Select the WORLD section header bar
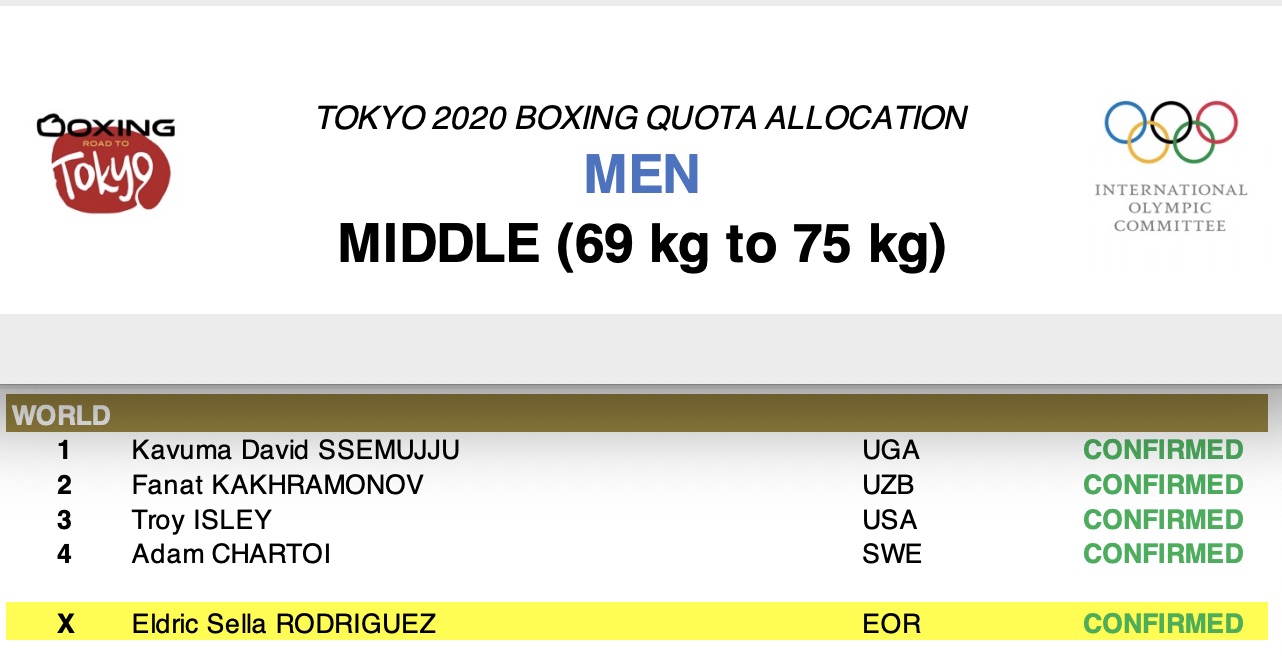Image resolution: width=1282 pixels, height=666 pixels. [636, 413]
